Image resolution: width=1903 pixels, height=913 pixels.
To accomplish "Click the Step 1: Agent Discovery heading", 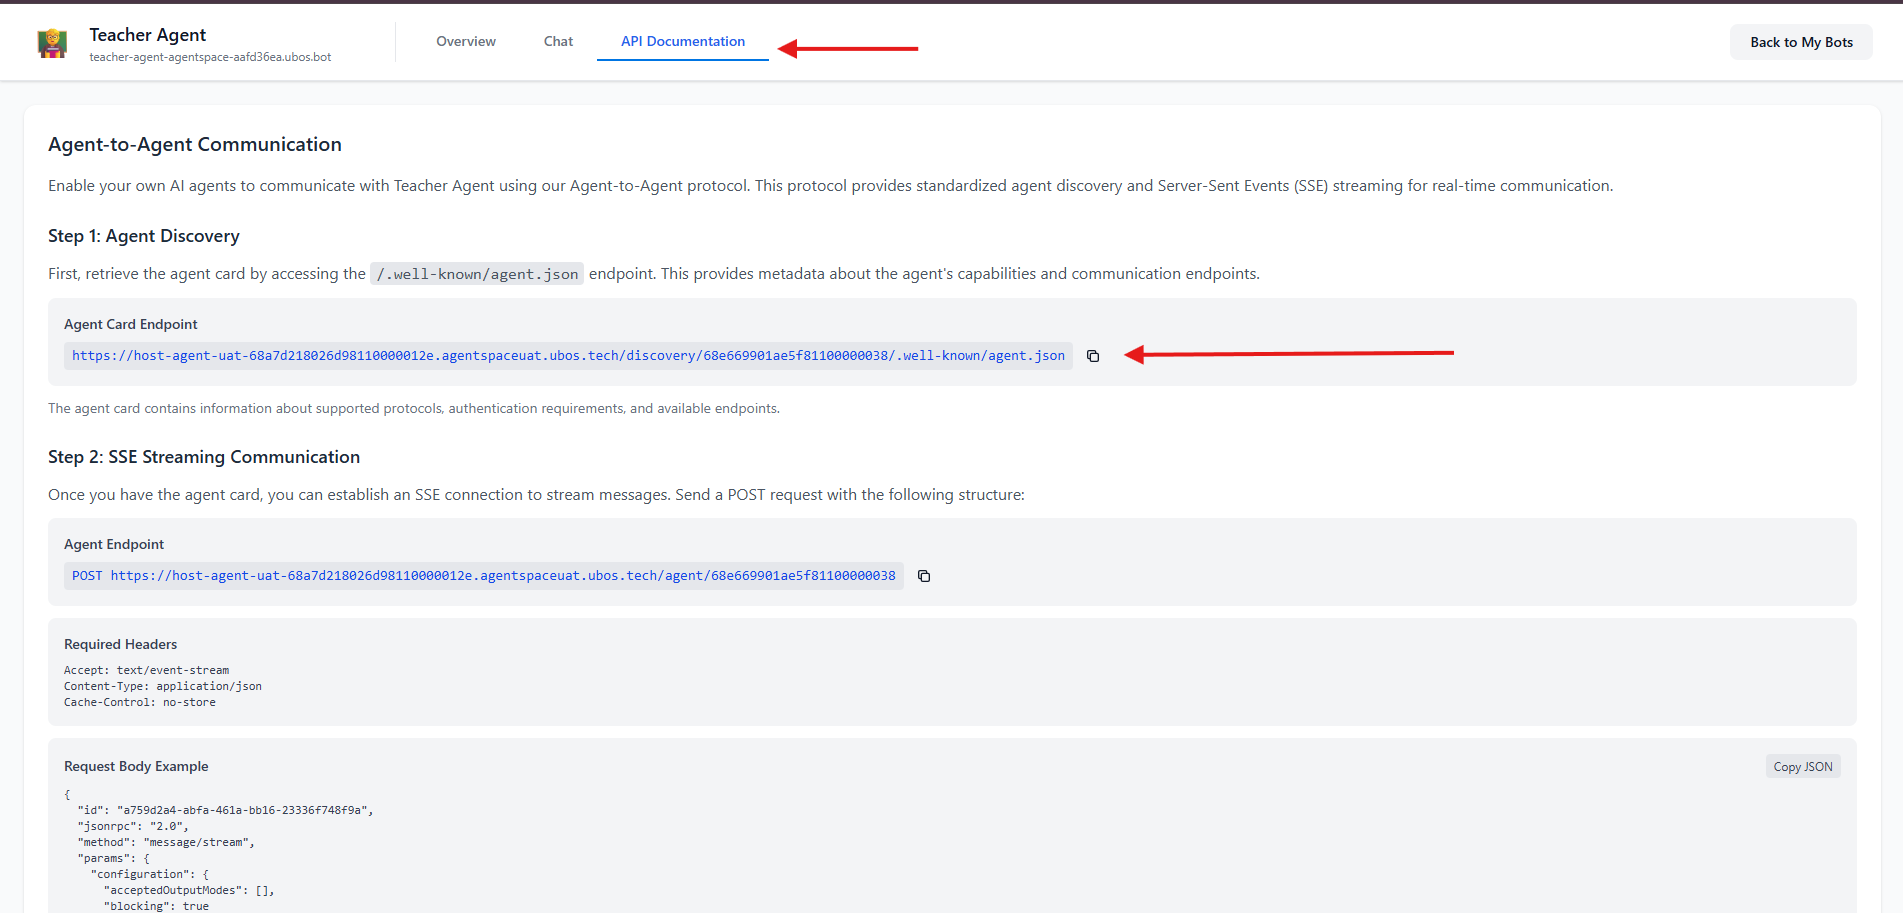I will [143, 236].
